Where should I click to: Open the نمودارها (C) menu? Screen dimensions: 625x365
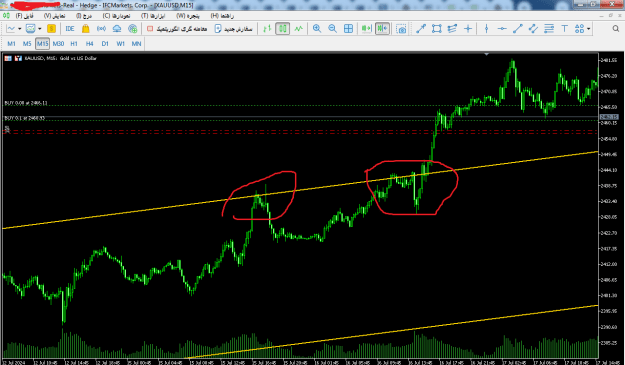116,16
